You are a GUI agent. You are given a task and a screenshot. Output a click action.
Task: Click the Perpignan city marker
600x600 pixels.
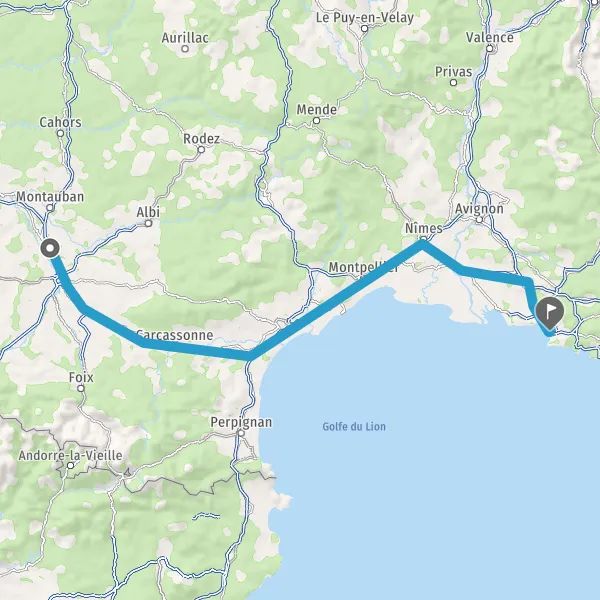pos(241,433)
